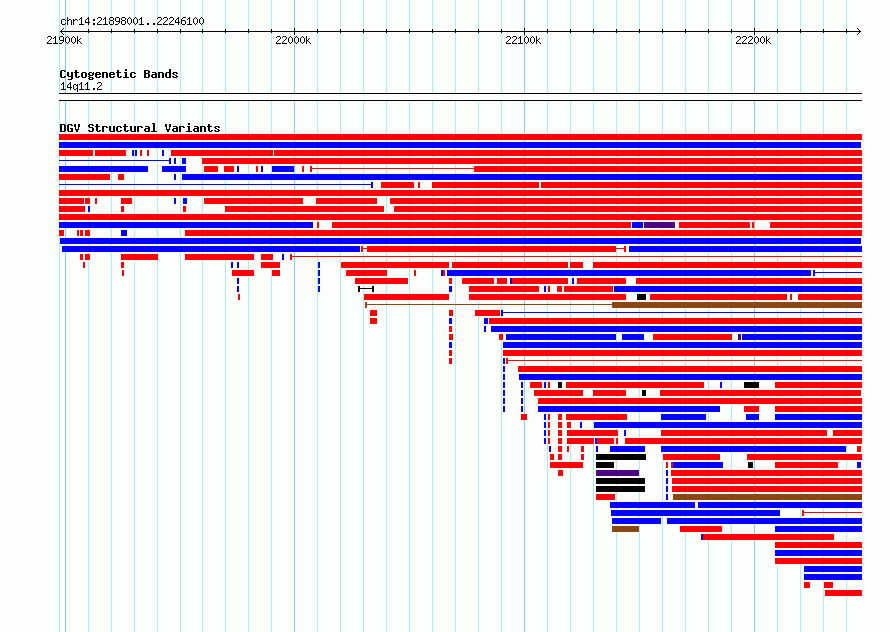The height and width of the screenshot is (632, 890).
Task: Click the short purple segment inside the long red row
Action: coord(660,225)
